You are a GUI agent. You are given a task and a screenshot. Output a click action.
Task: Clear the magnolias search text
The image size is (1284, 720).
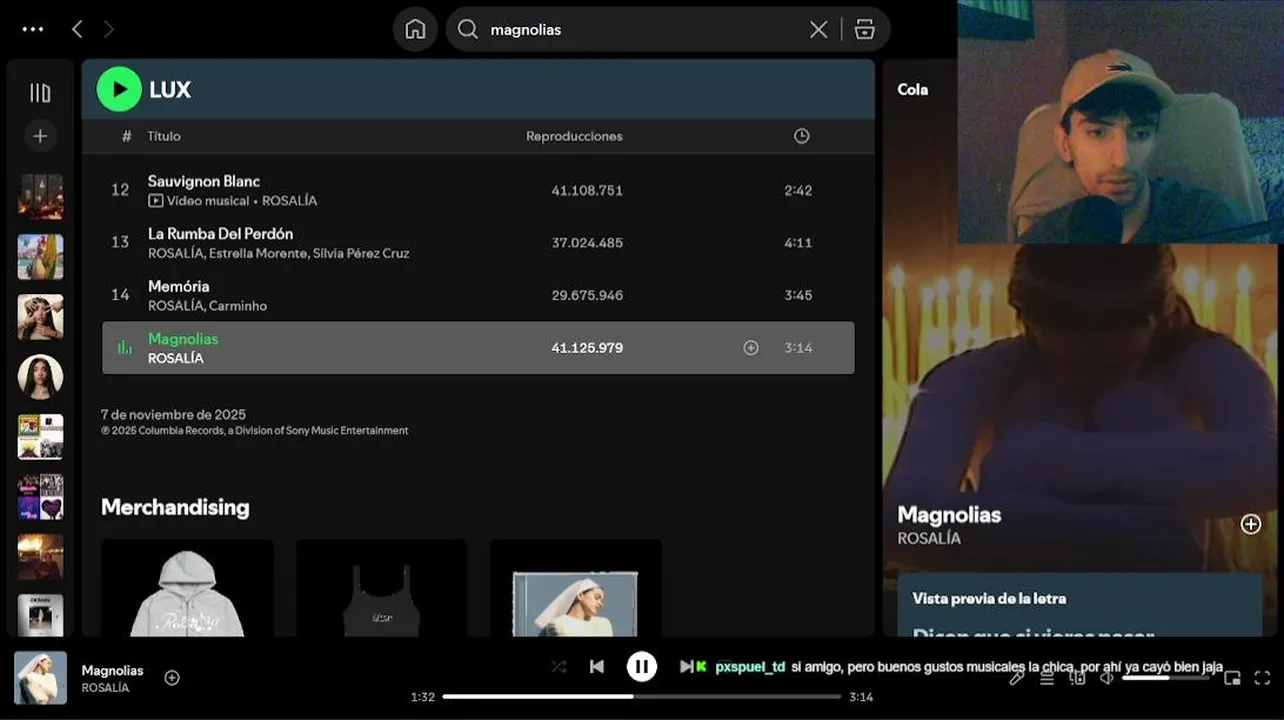[818, 29]
